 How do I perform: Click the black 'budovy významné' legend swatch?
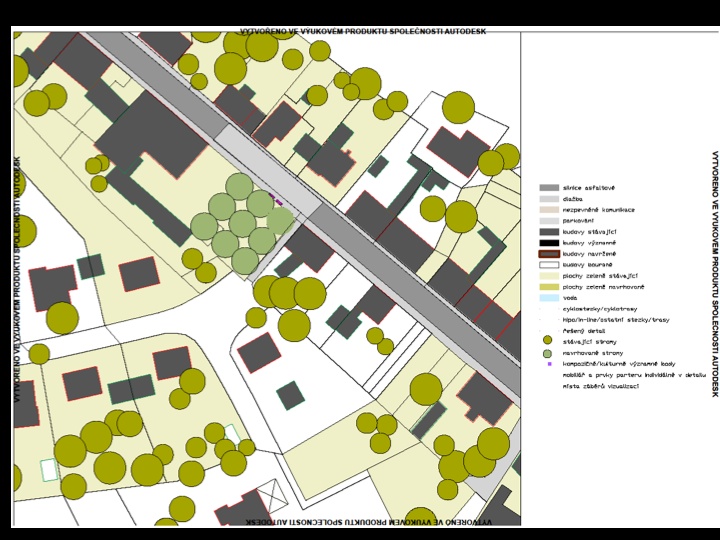pyautogui.click(x=549, y=243)
